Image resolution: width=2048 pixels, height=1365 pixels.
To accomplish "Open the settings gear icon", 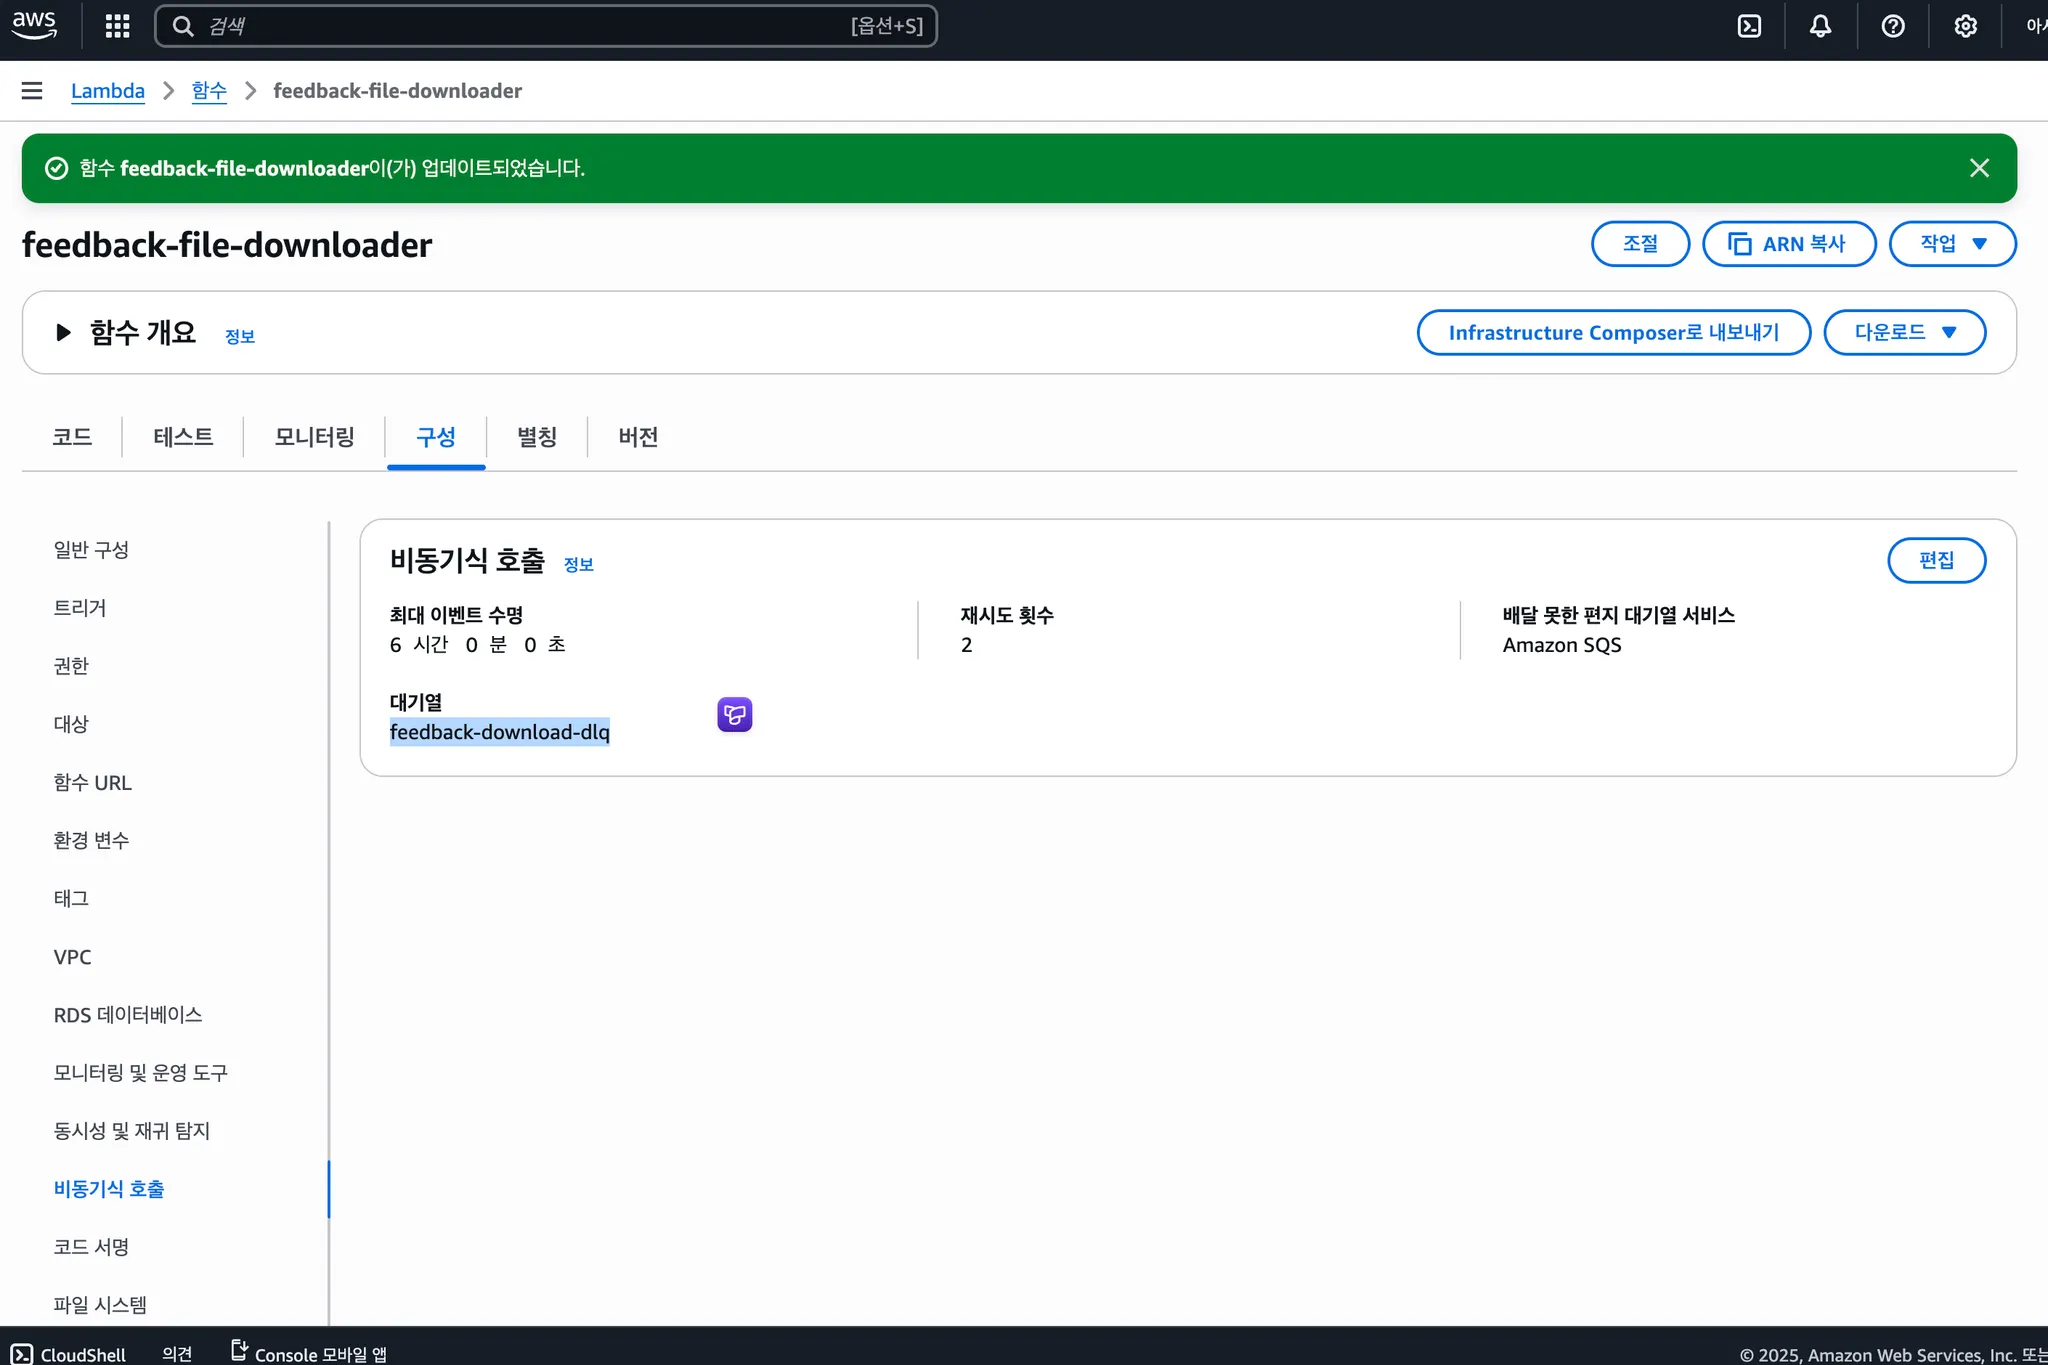I will point(1965,26).
